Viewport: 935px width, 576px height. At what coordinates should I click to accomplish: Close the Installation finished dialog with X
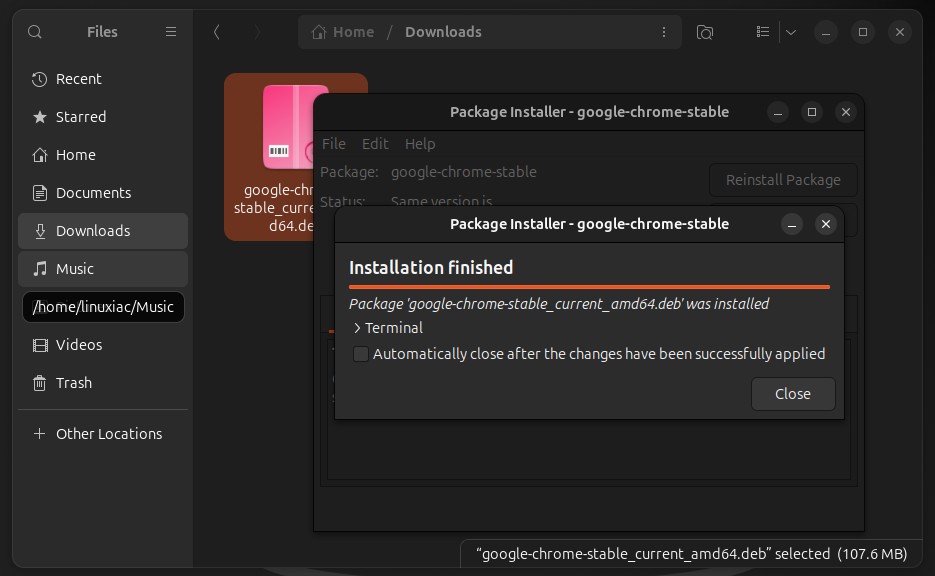pyautogui.click(x=826, y=224)
